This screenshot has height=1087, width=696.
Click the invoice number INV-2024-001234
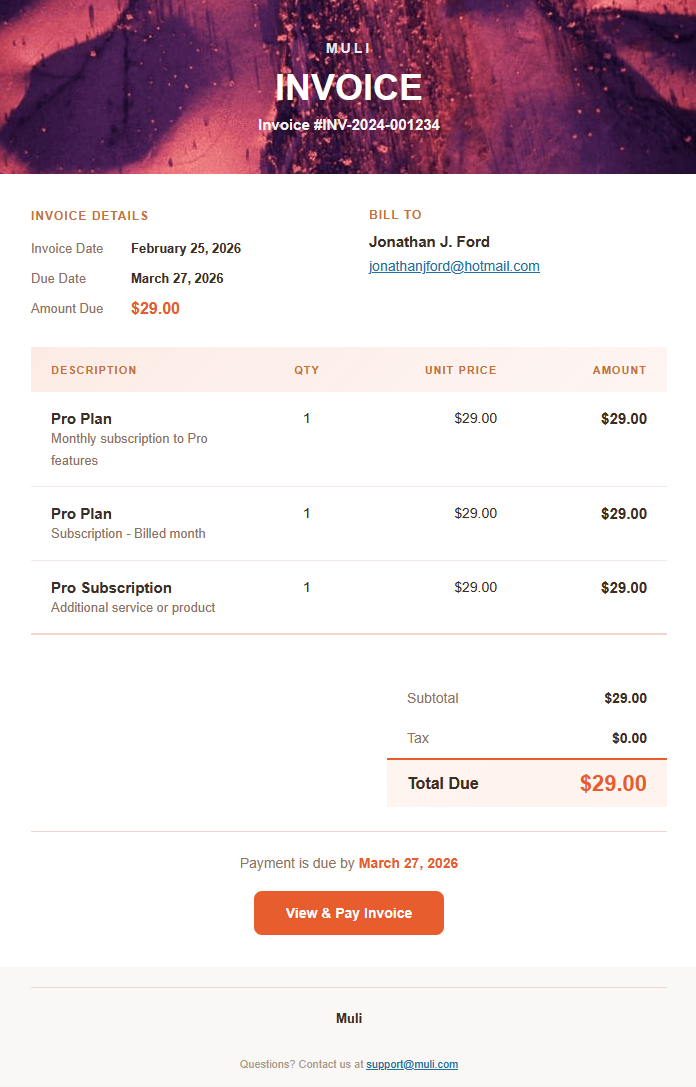[348, 125]
